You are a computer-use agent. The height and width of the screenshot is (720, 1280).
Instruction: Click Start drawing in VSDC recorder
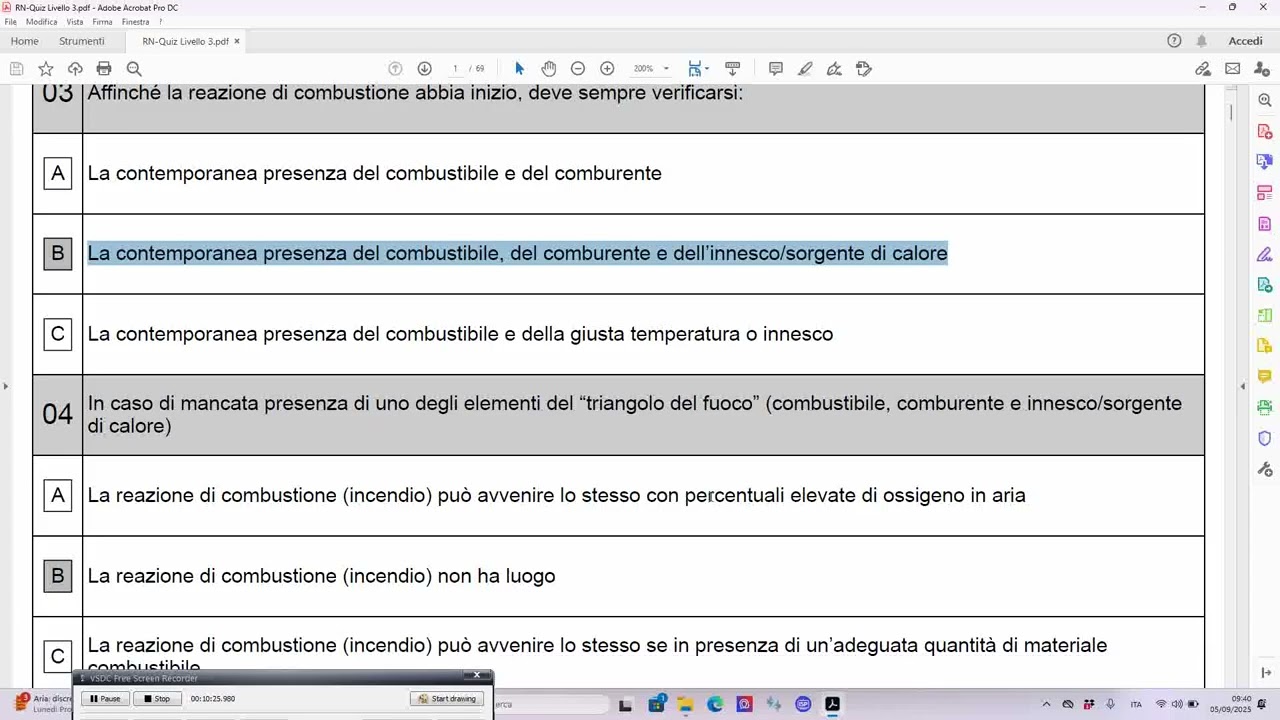(x=447, y=699)
